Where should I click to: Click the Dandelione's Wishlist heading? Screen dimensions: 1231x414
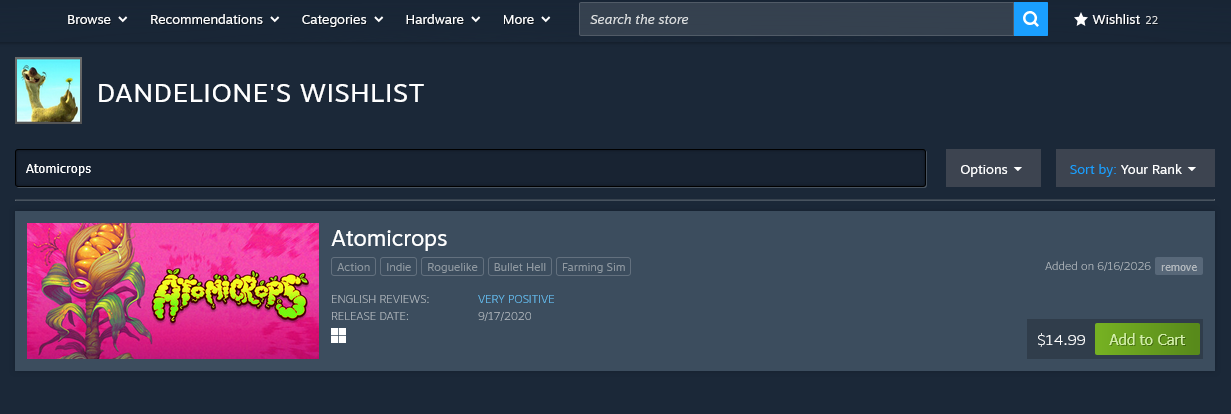(x=261, y=94)
